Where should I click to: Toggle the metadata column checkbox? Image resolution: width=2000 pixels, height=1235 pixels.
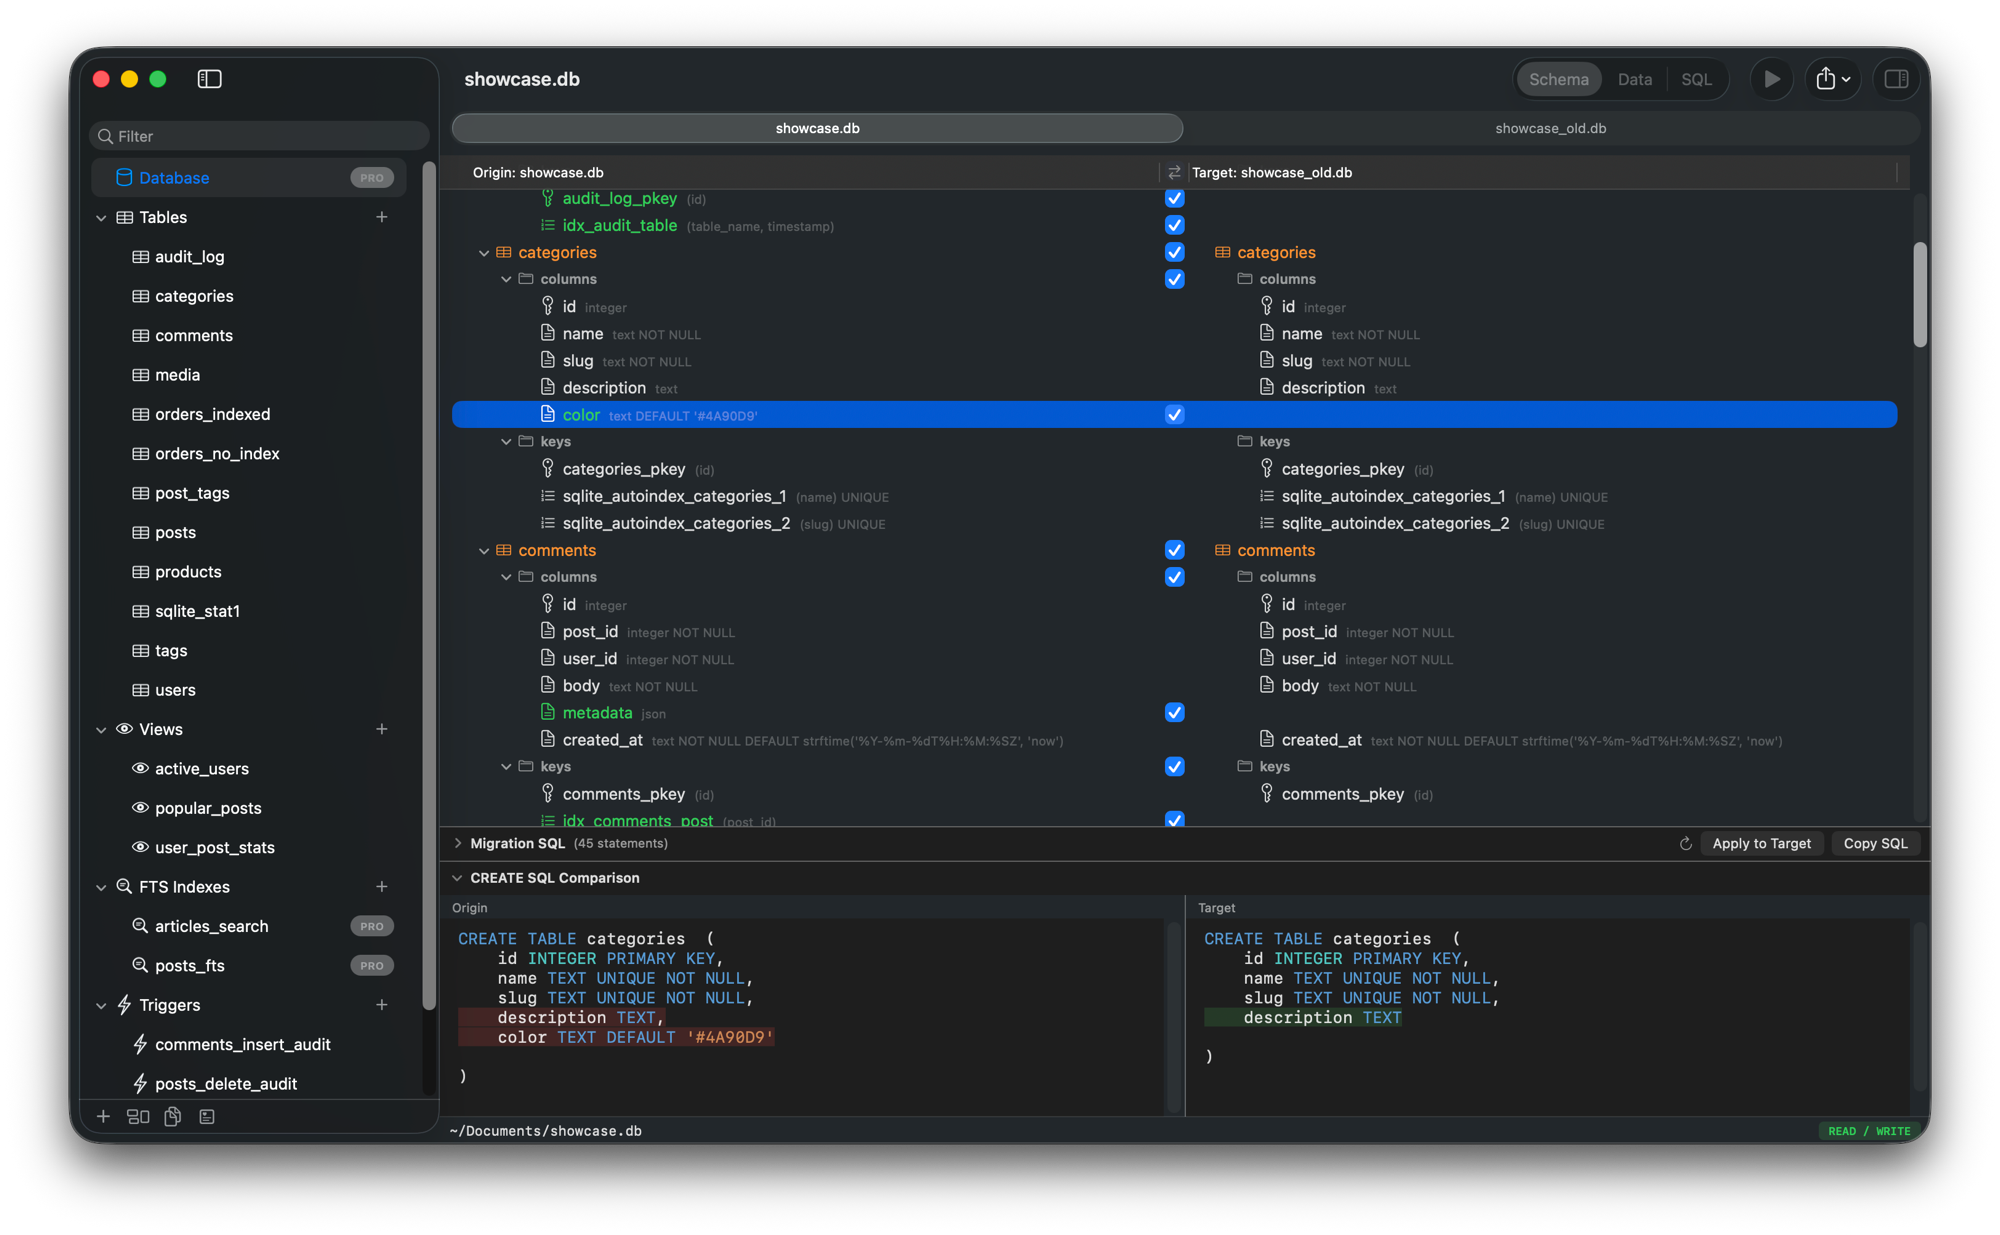pyautogui.click(x=1174, y=712)
